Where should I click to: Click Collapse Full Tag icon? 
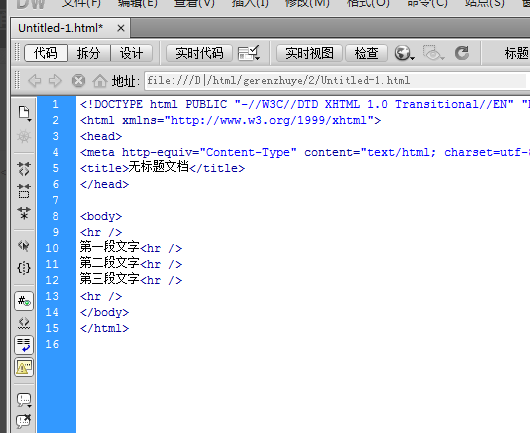[x=24, y=168]
